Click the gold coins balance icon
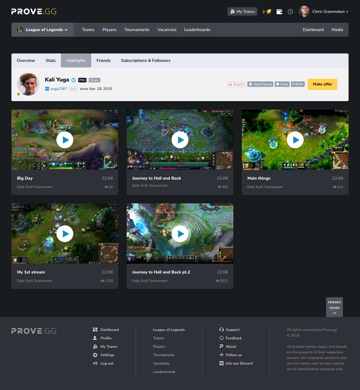Screen dimensions: 360x390 [x=269, y=12]
